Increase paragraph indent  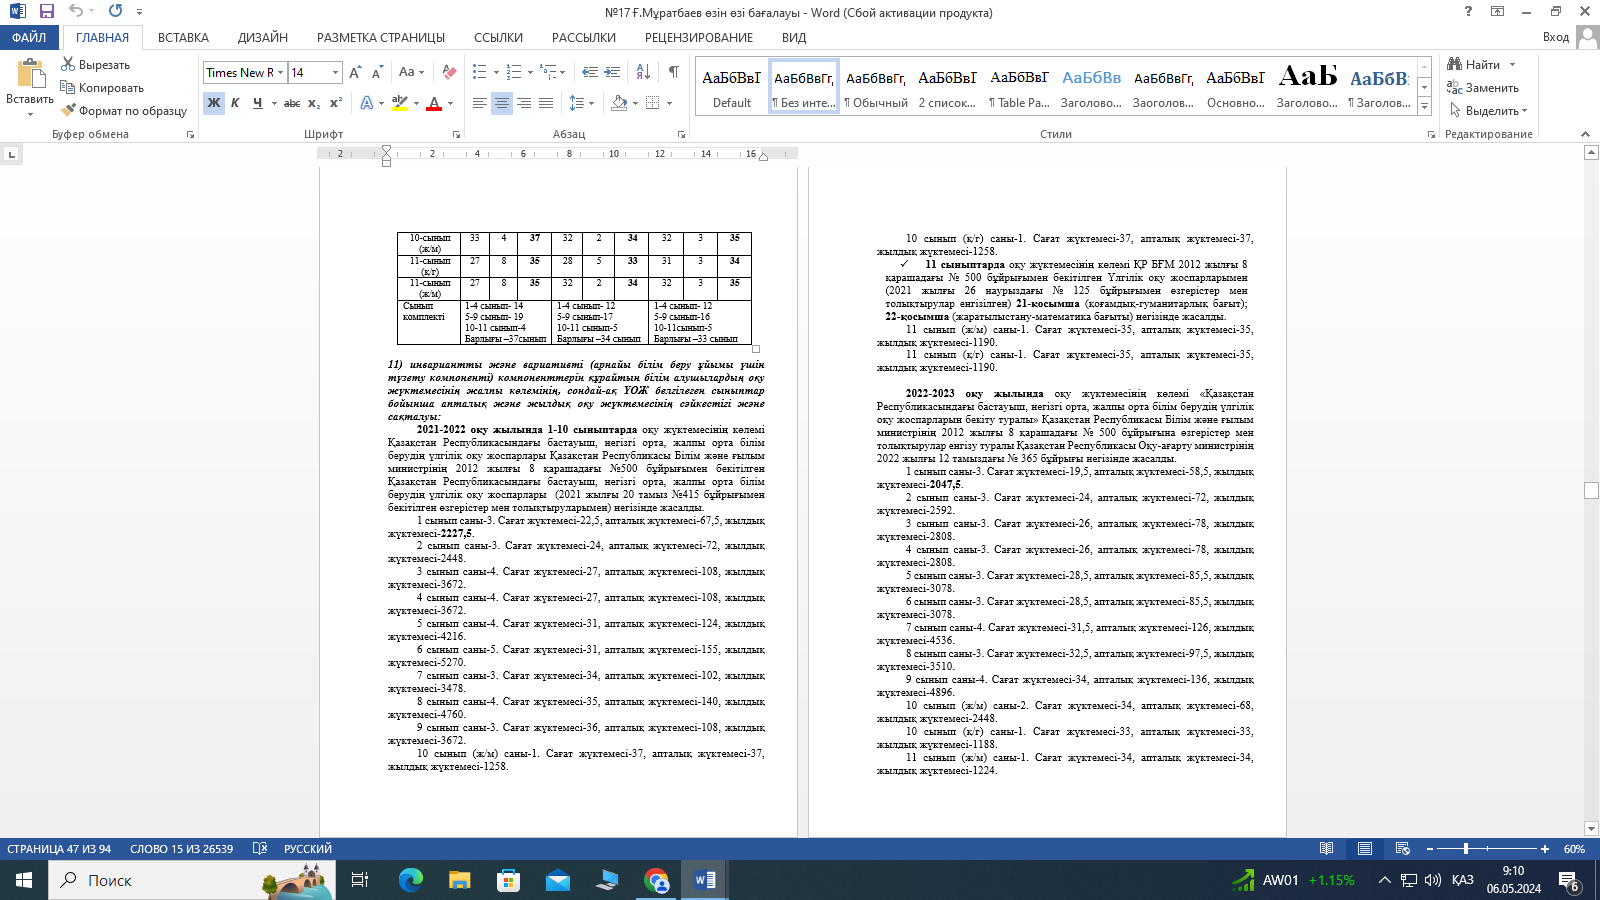612,72
